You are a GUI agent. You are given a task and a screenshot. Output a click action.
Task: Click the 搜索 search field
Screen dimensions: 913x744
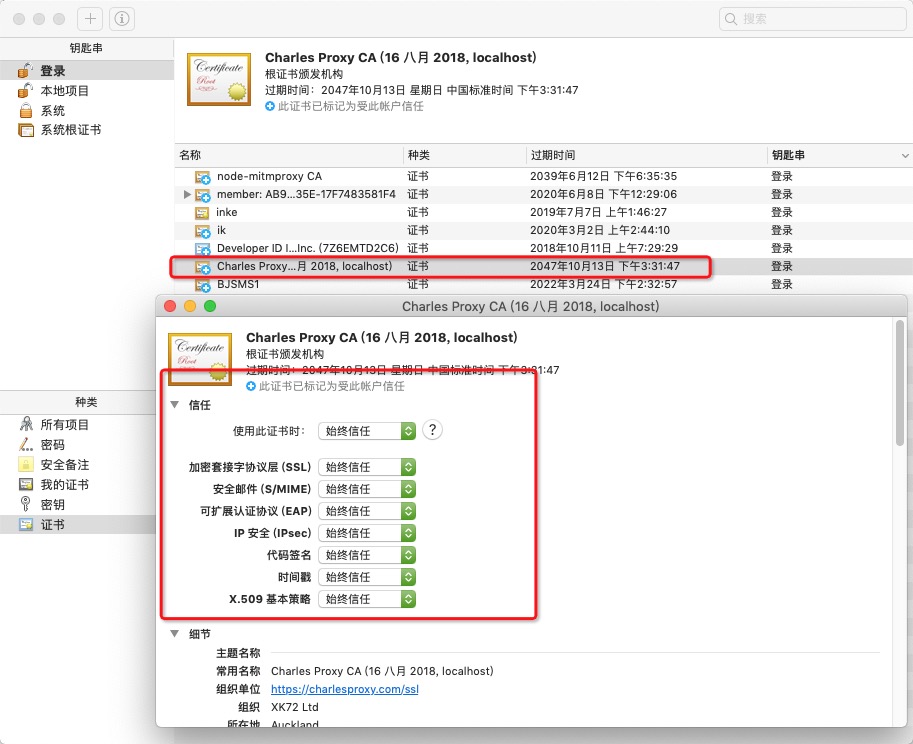(x=813, y=19)
